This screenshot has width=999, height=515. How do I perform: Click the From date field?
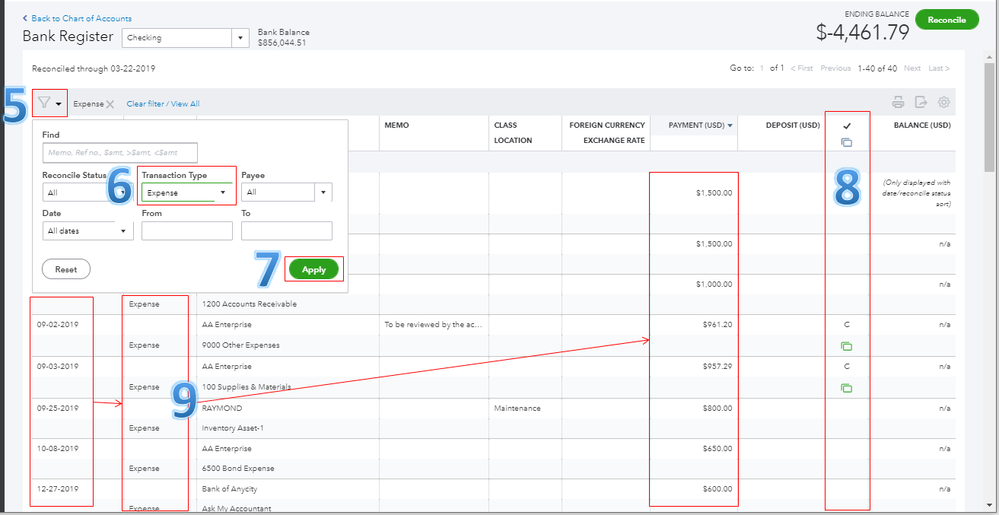click(187, 231)
